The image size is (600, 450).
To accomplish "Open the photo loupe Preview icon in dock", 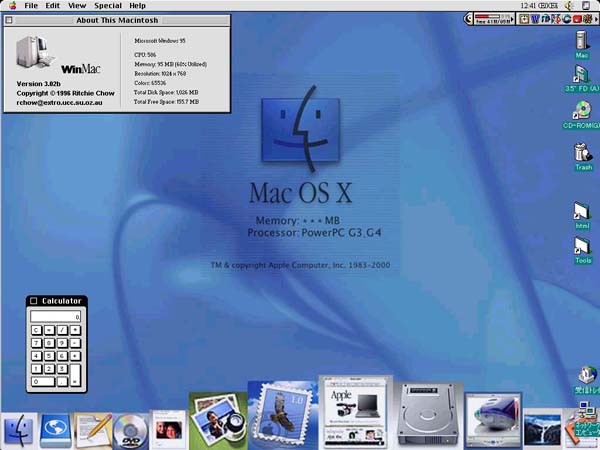I will [x=218, y=421].
